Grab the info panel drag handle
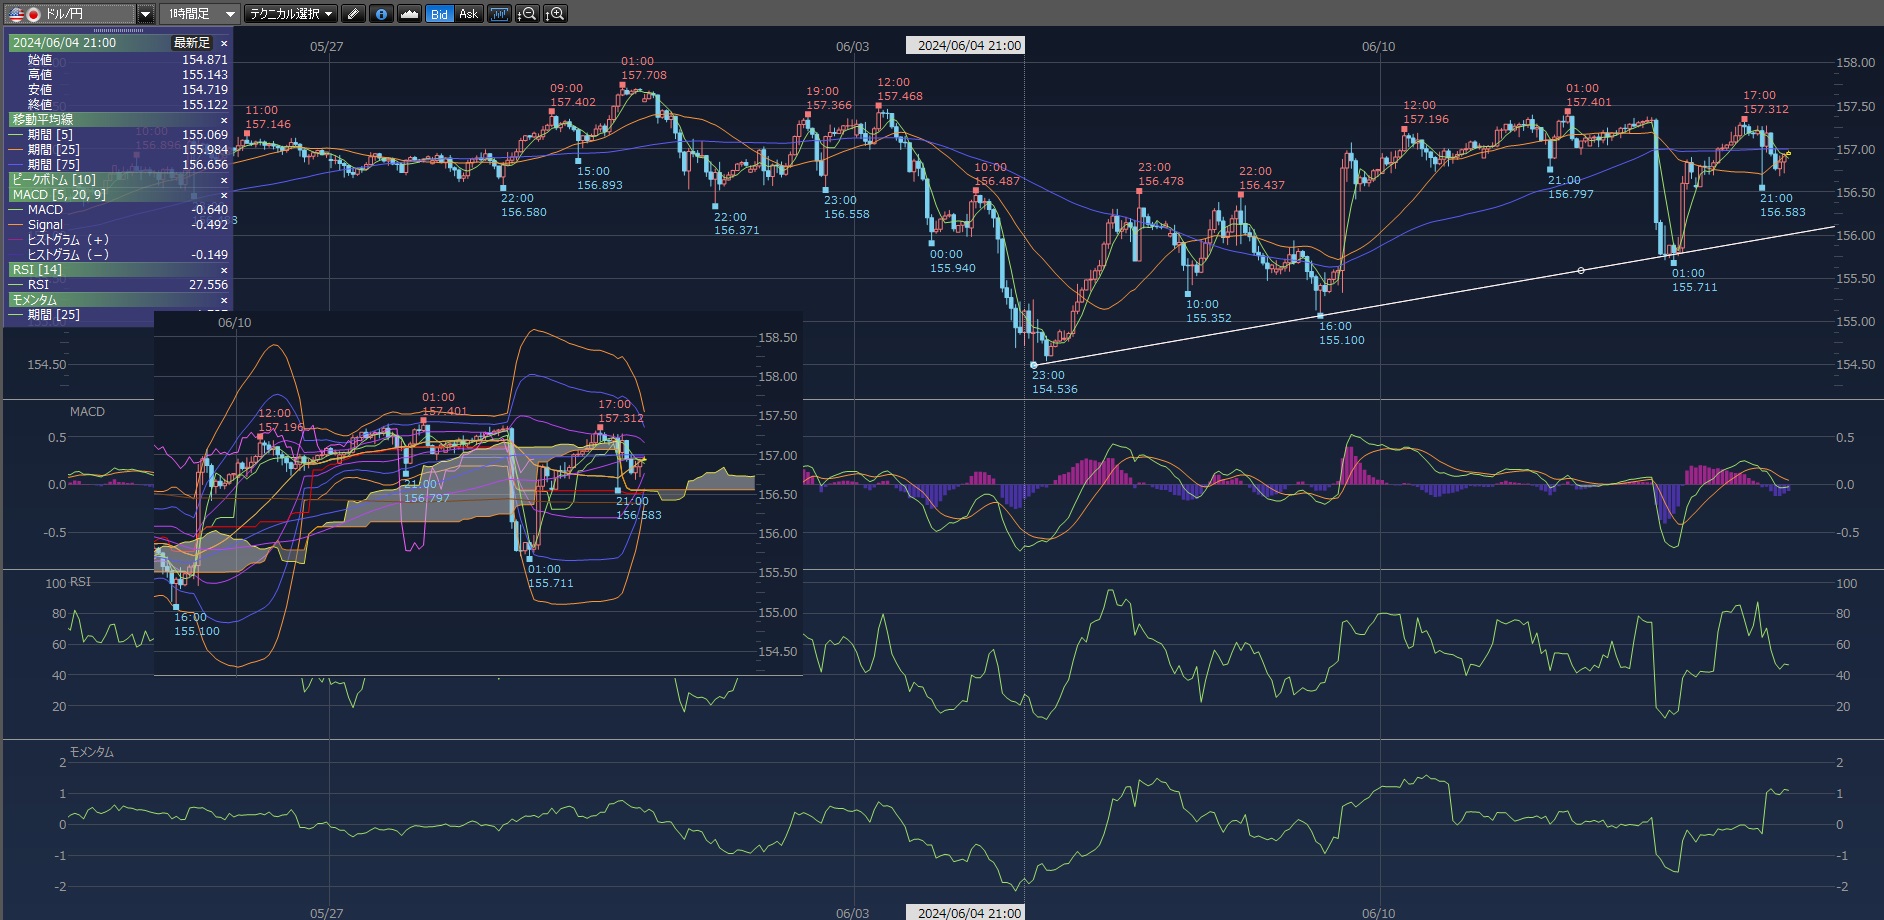 tap(118, 31)
